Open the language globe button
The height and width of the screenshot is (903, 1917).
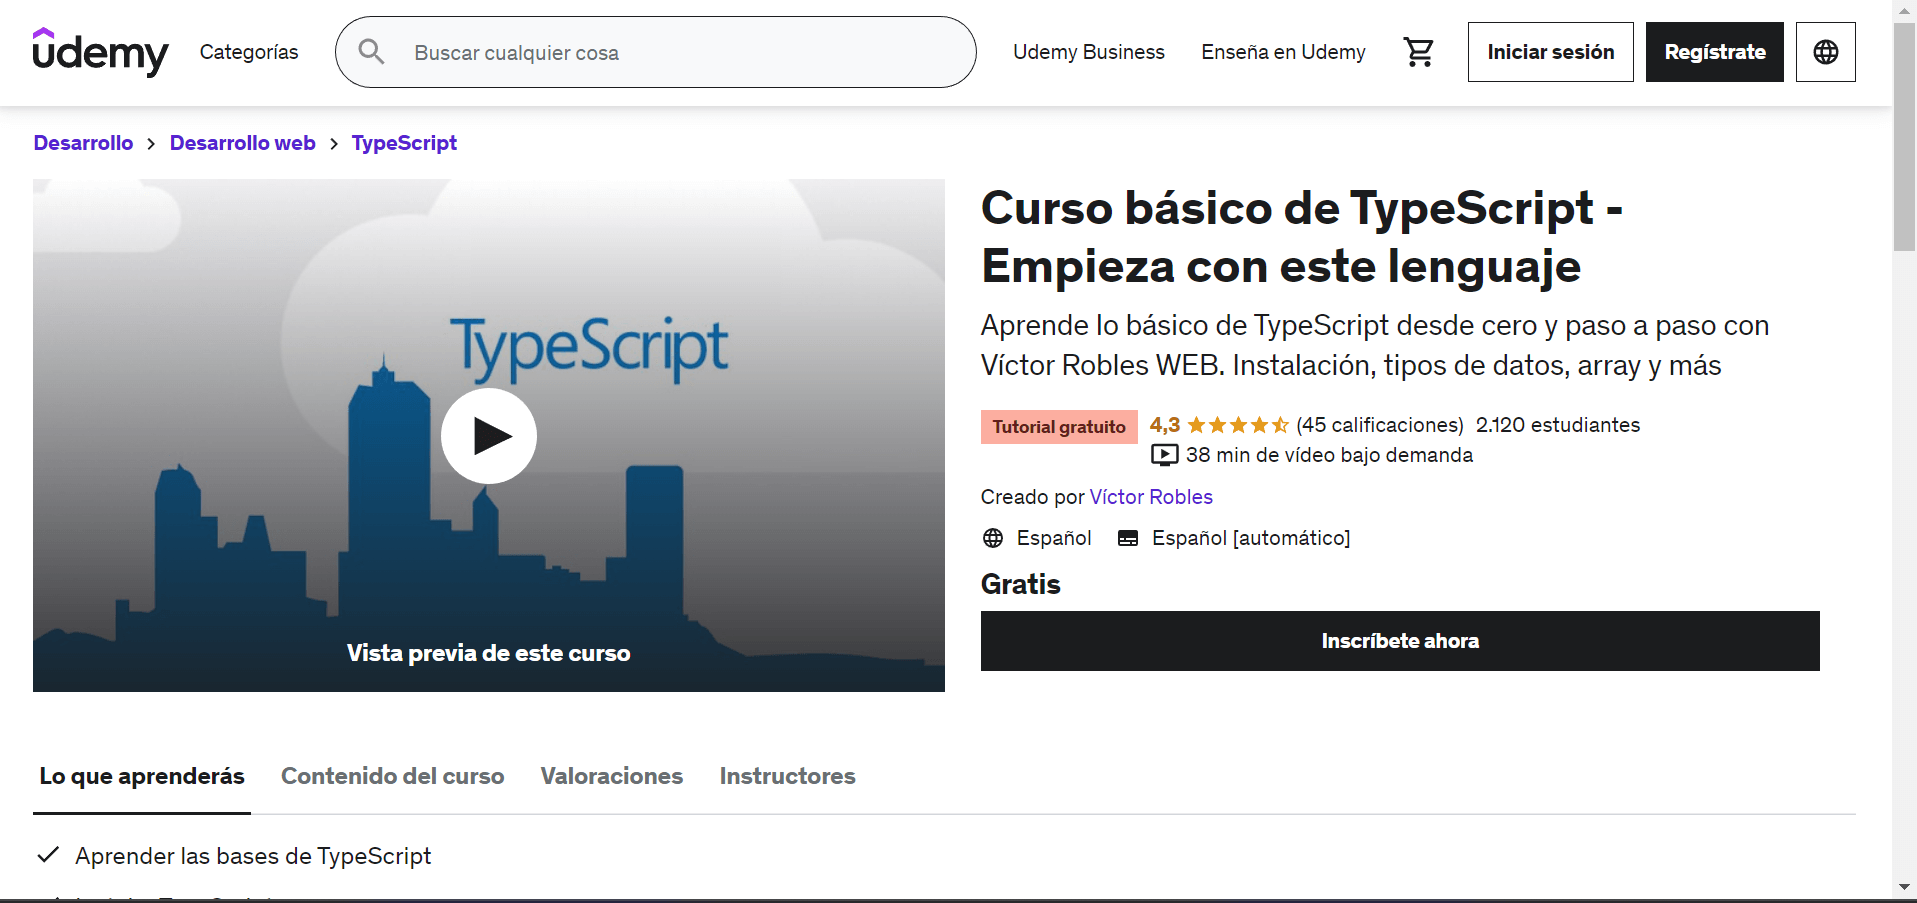tap(1826, 52)
